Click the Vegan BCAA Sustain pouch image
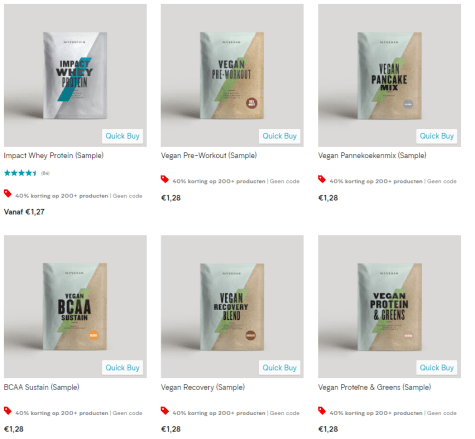This screenshot has height=439, width=475. pos(75,307)
